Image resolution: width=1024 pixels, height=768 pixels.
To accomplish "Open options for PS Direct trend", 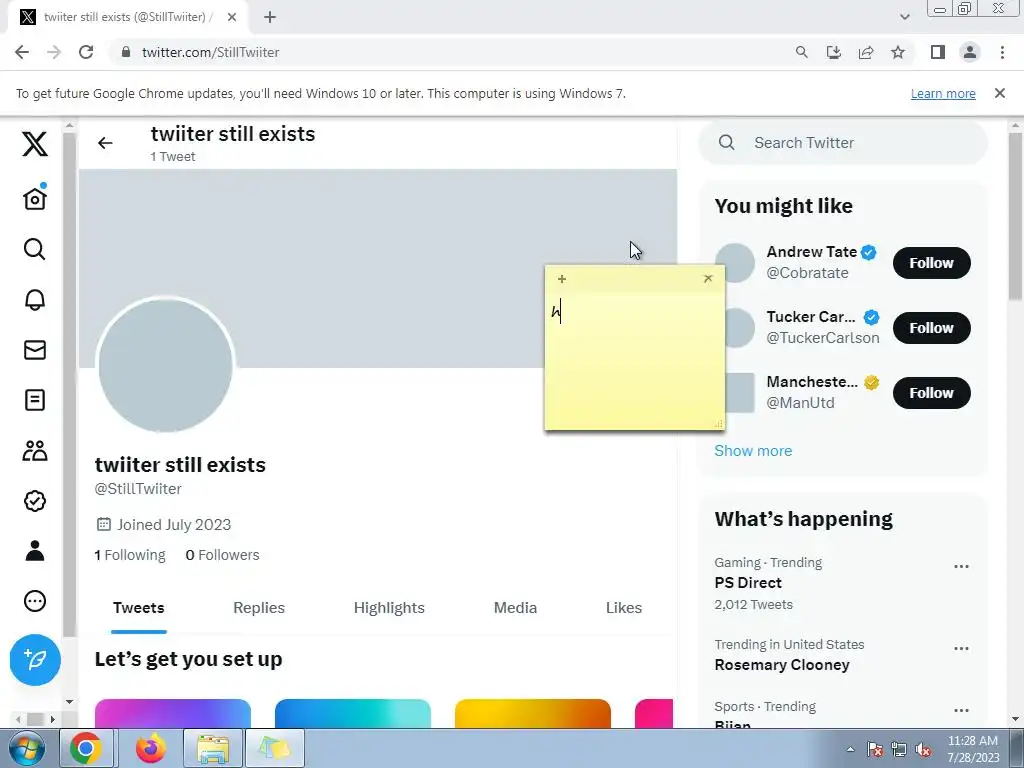I will (961, 566).
